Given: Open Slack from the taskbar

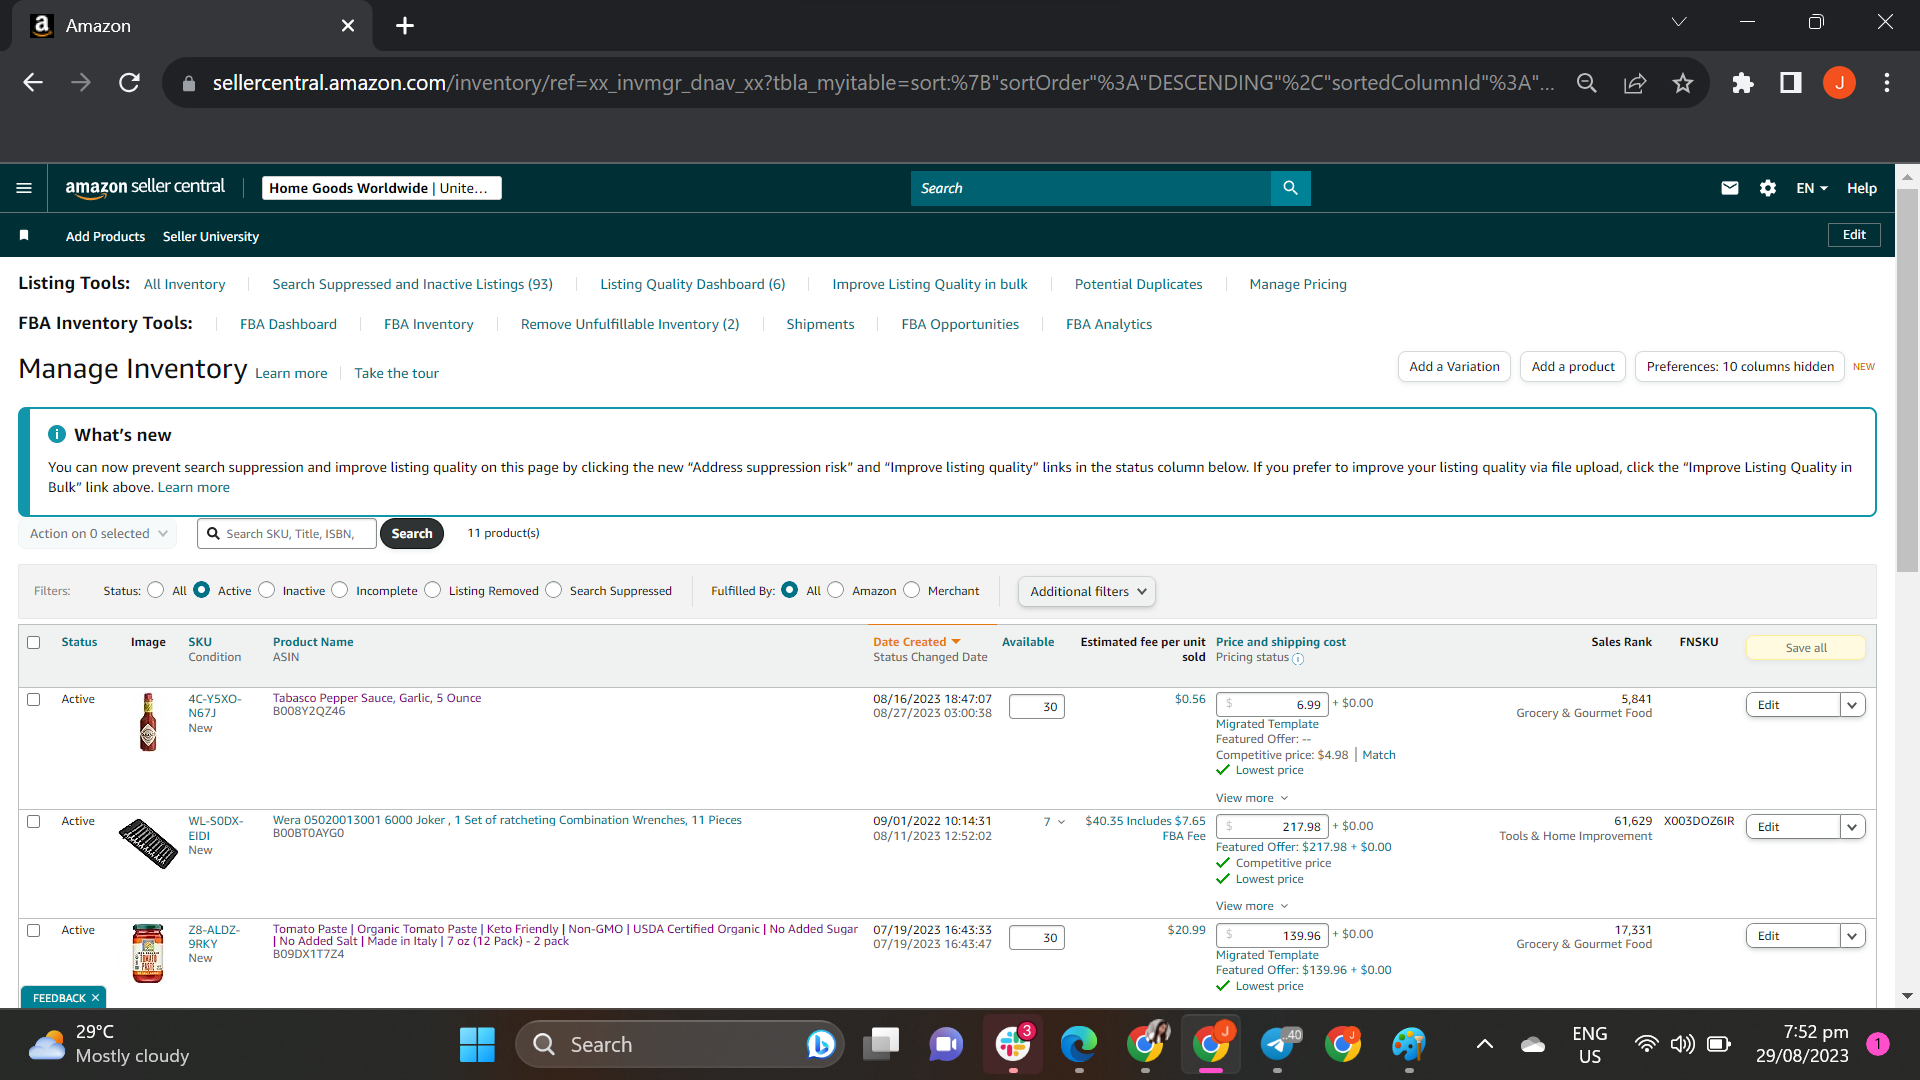Looking at the screenshot, I should tap(1013, 1045).
